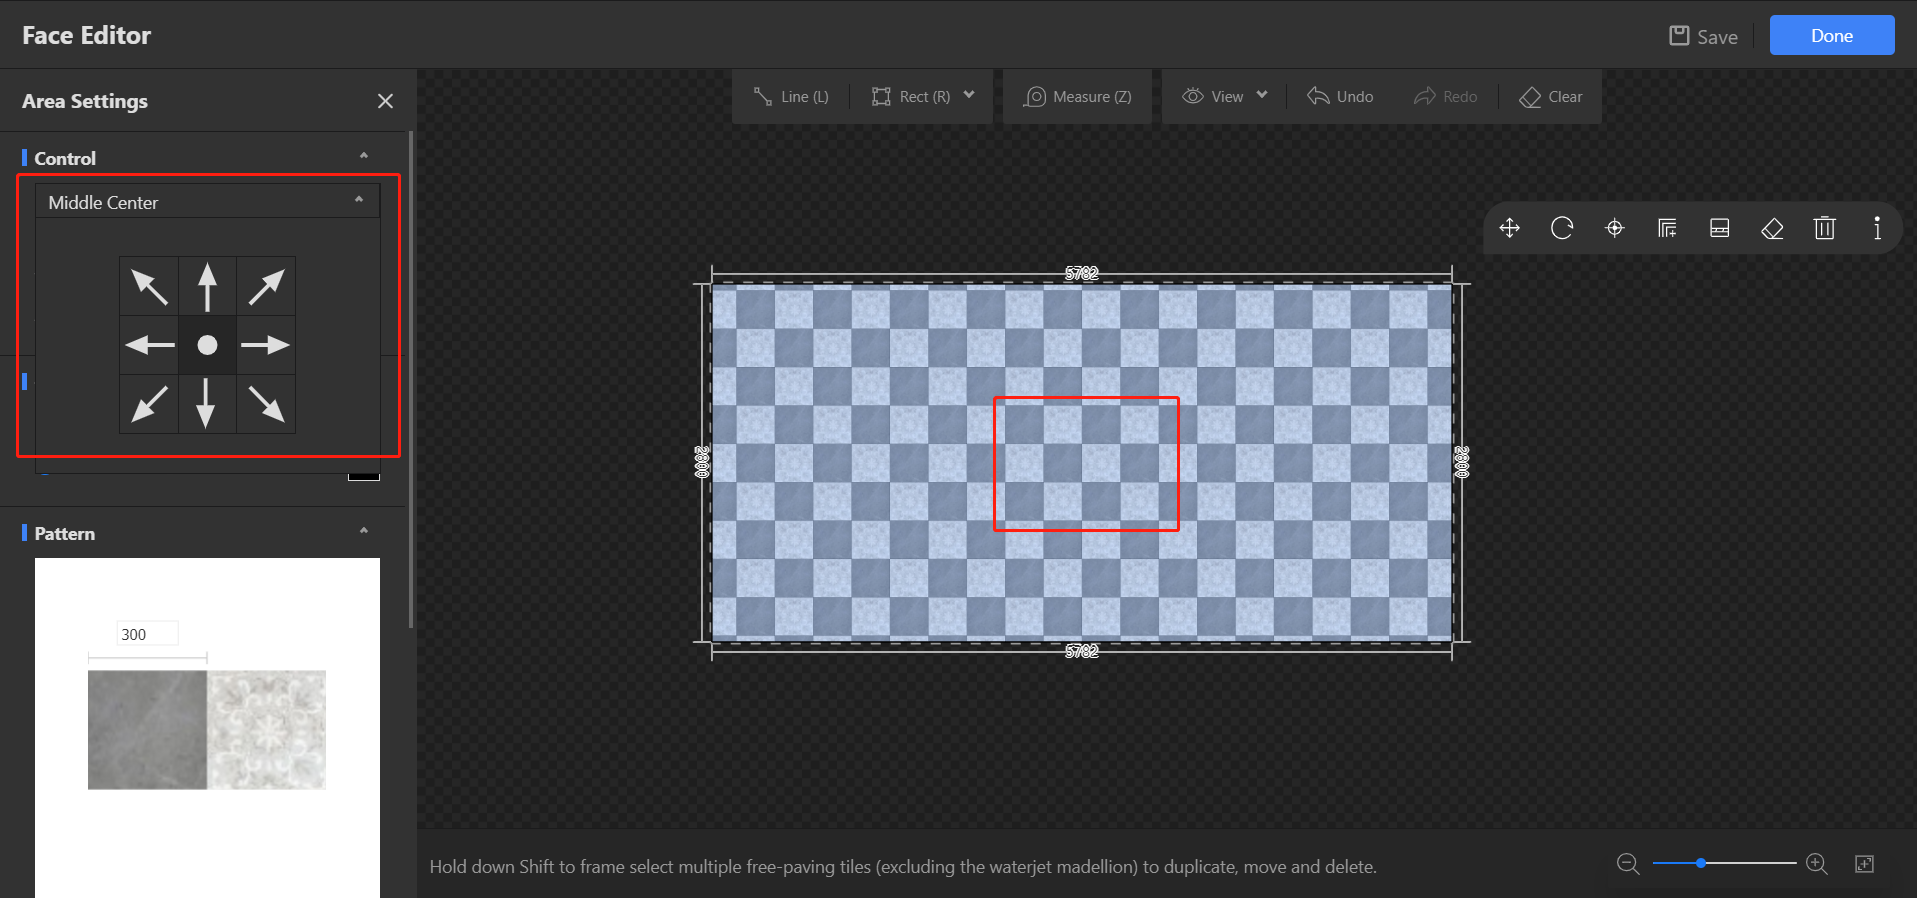Image resolution: width=1917 pixels, height=898 pixels.
Task: Collapse the Middle Center dropdown
Action: coord(358,201)
